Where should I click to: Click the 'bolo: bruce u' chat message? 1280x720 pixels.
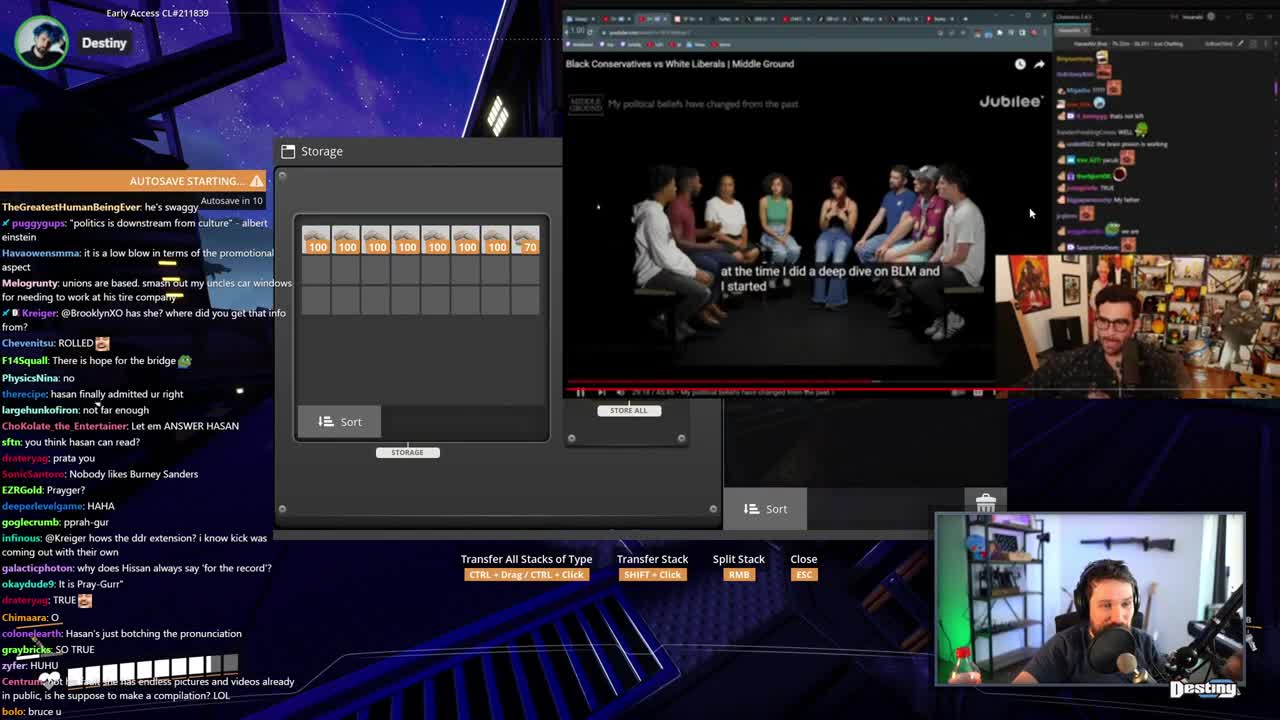tap(31, 712)
